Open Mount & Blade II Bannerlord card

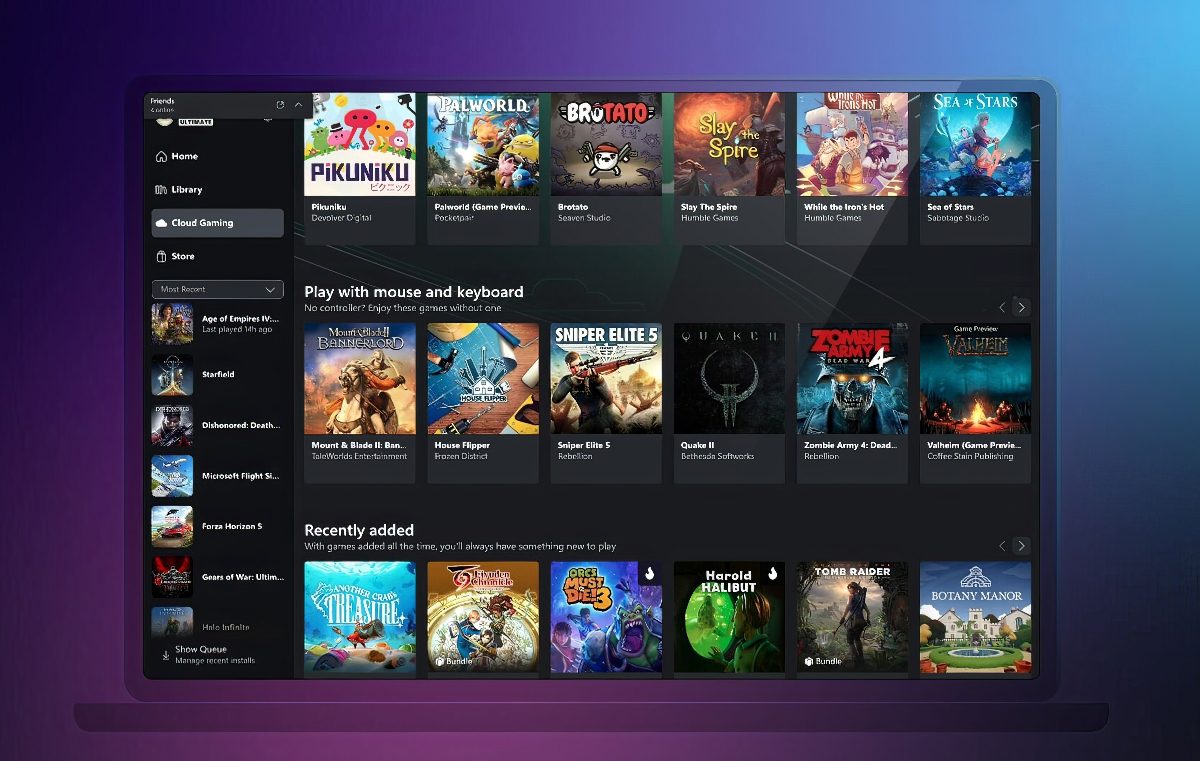360,403
